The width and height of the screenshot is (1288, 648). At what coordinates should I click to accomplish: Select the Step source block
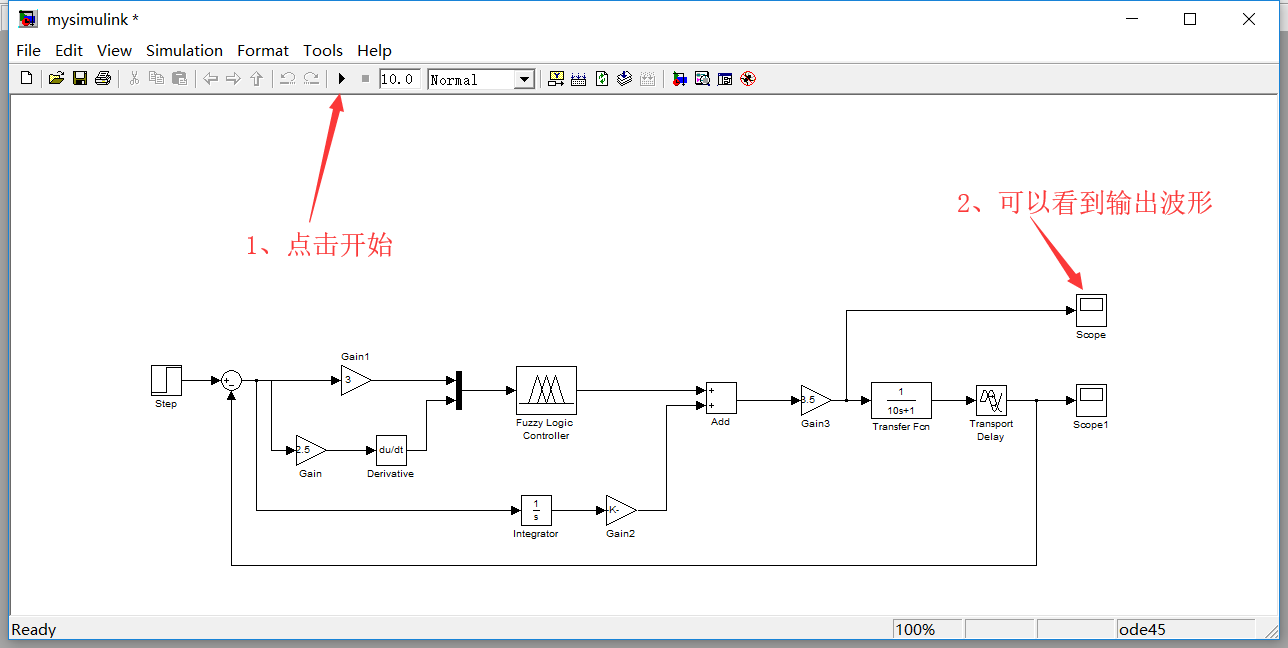click(x=166, y=380)
